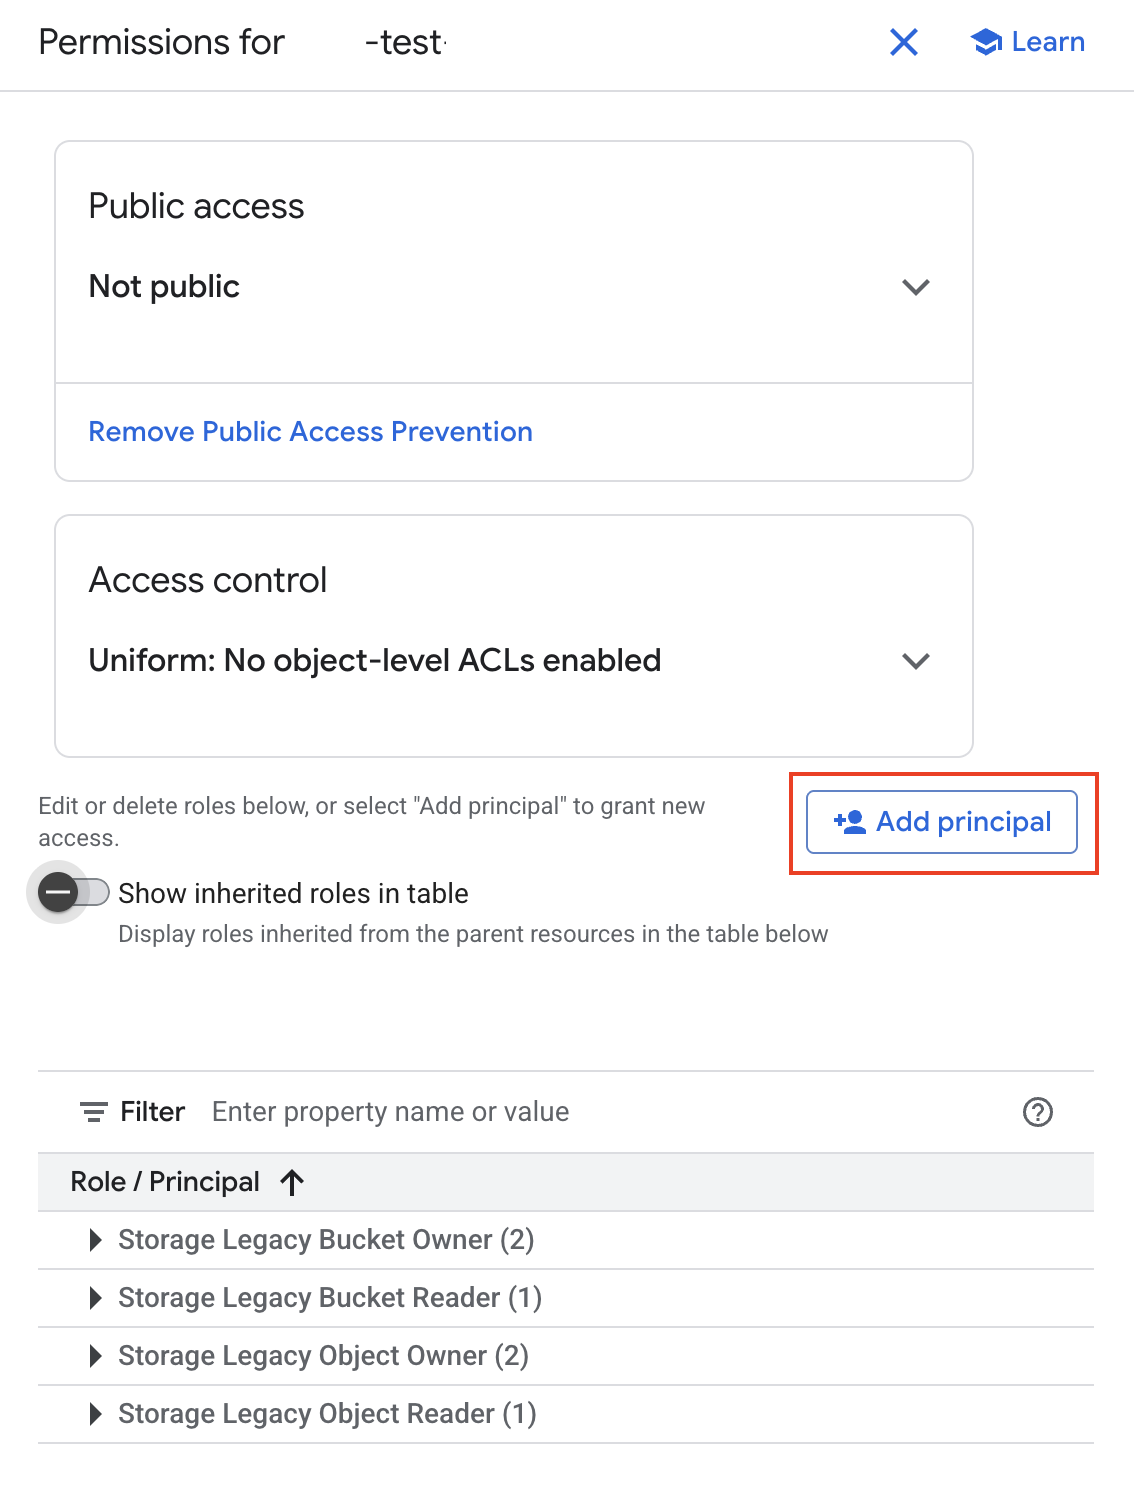Viewport: 1134px width, 1498px height.
Task: Open the filter help question mark icon
Action: [1038, 1112]
